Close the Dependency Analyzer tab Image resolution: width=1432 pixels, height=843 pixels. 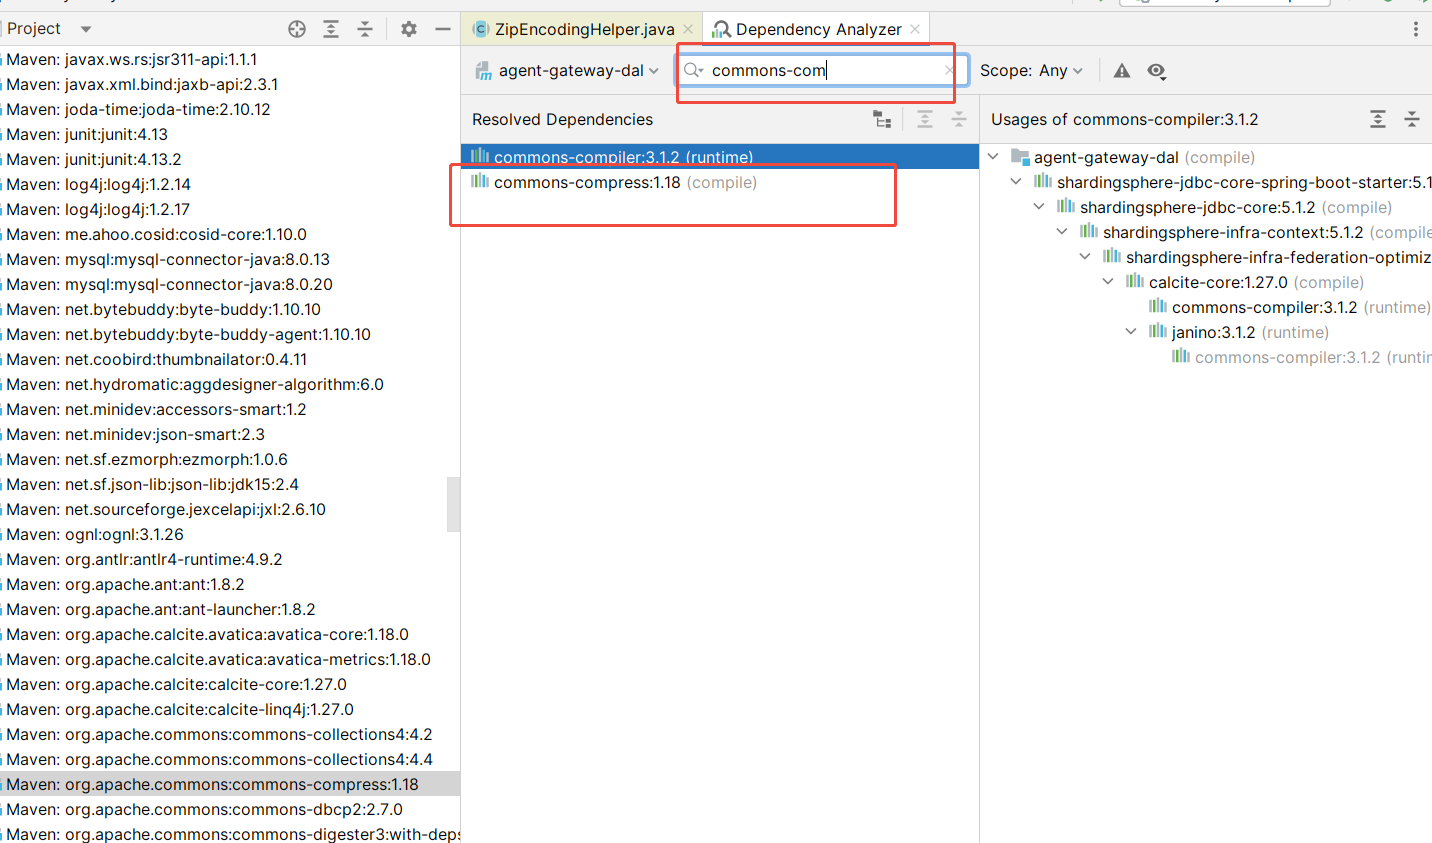point(915,29)
